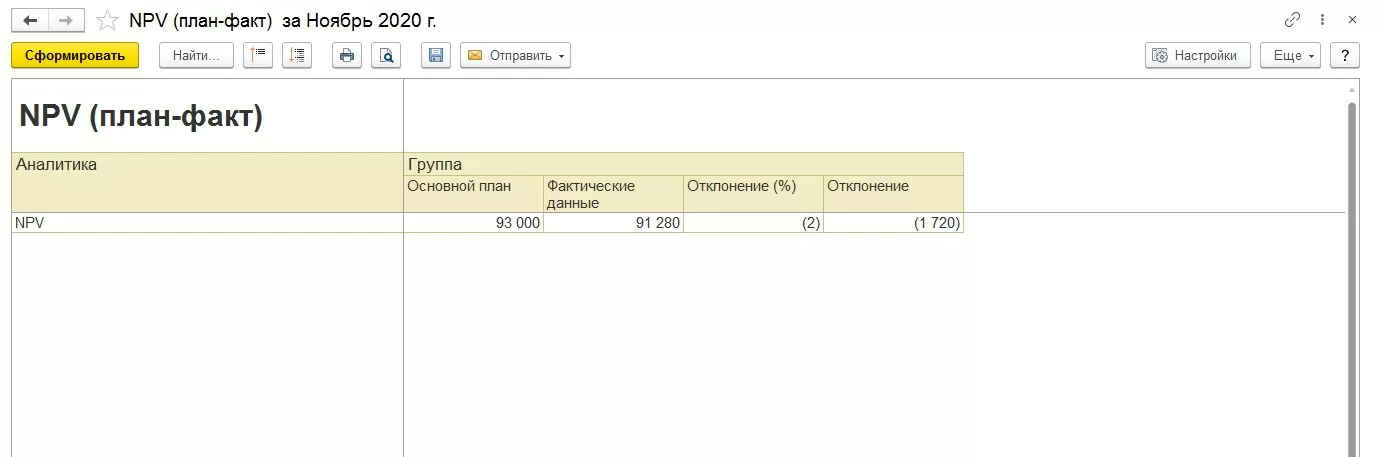1377x457 pixels.
Task: Open the Еще dropdown menu
Action: tap(1290, 55)
